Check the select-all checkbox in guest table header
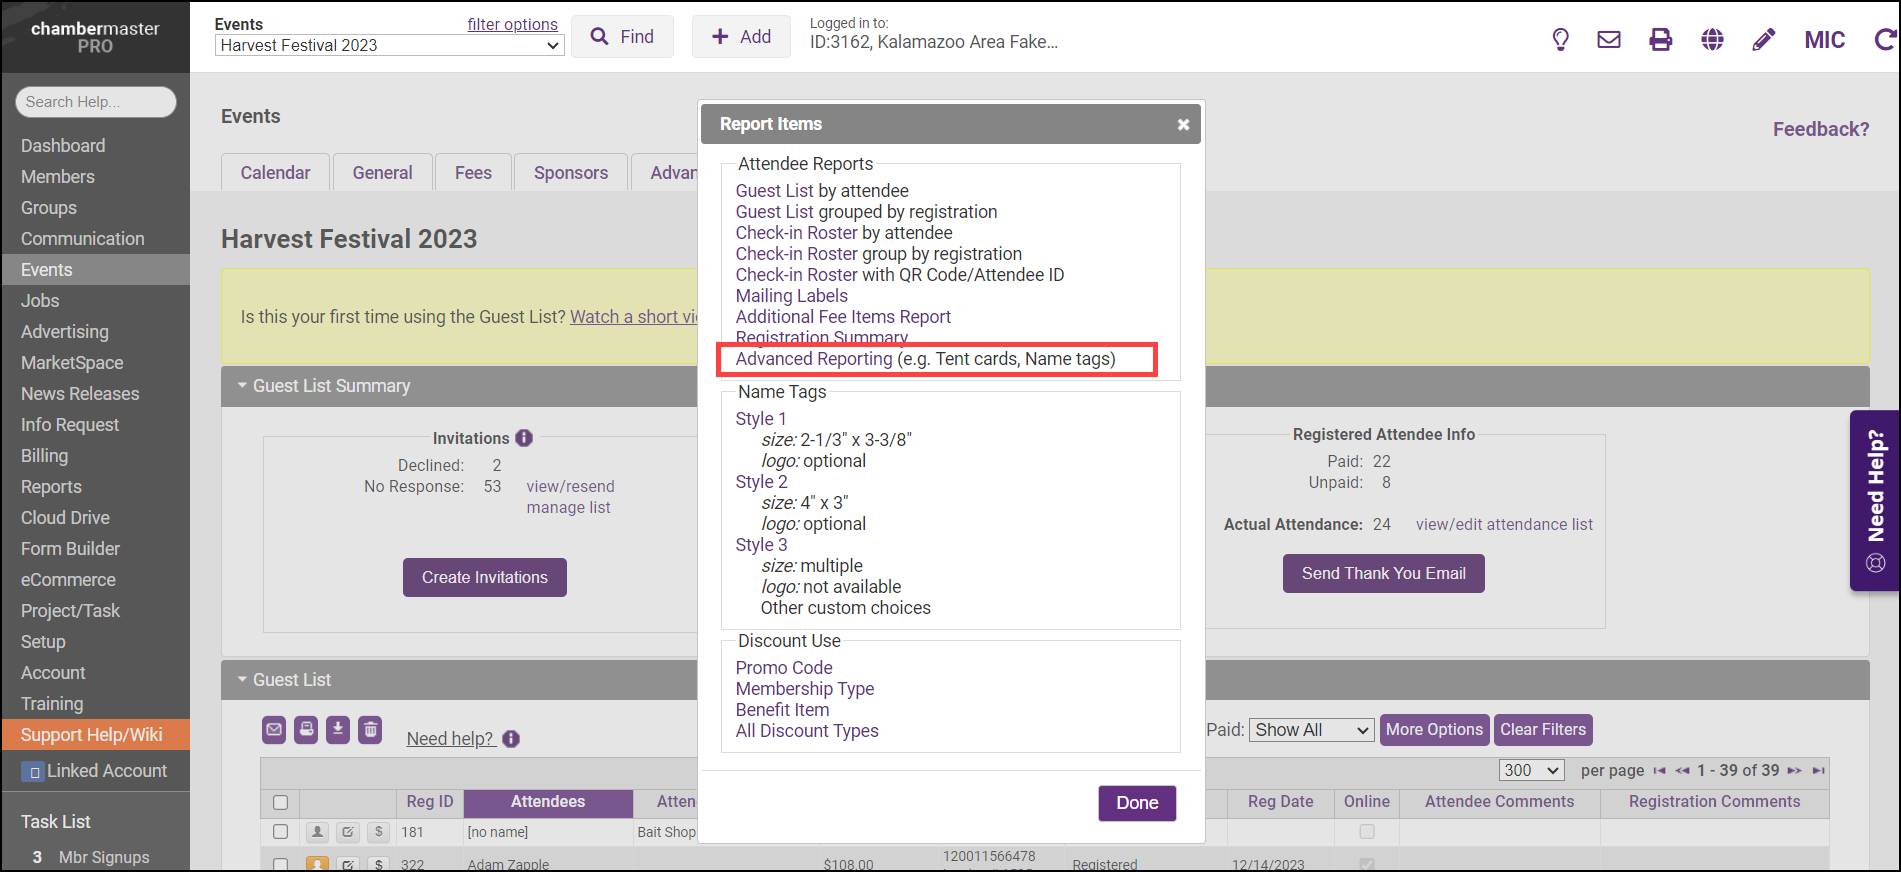The width and height of the screenshot is (1901, 872). click(280, 802)
